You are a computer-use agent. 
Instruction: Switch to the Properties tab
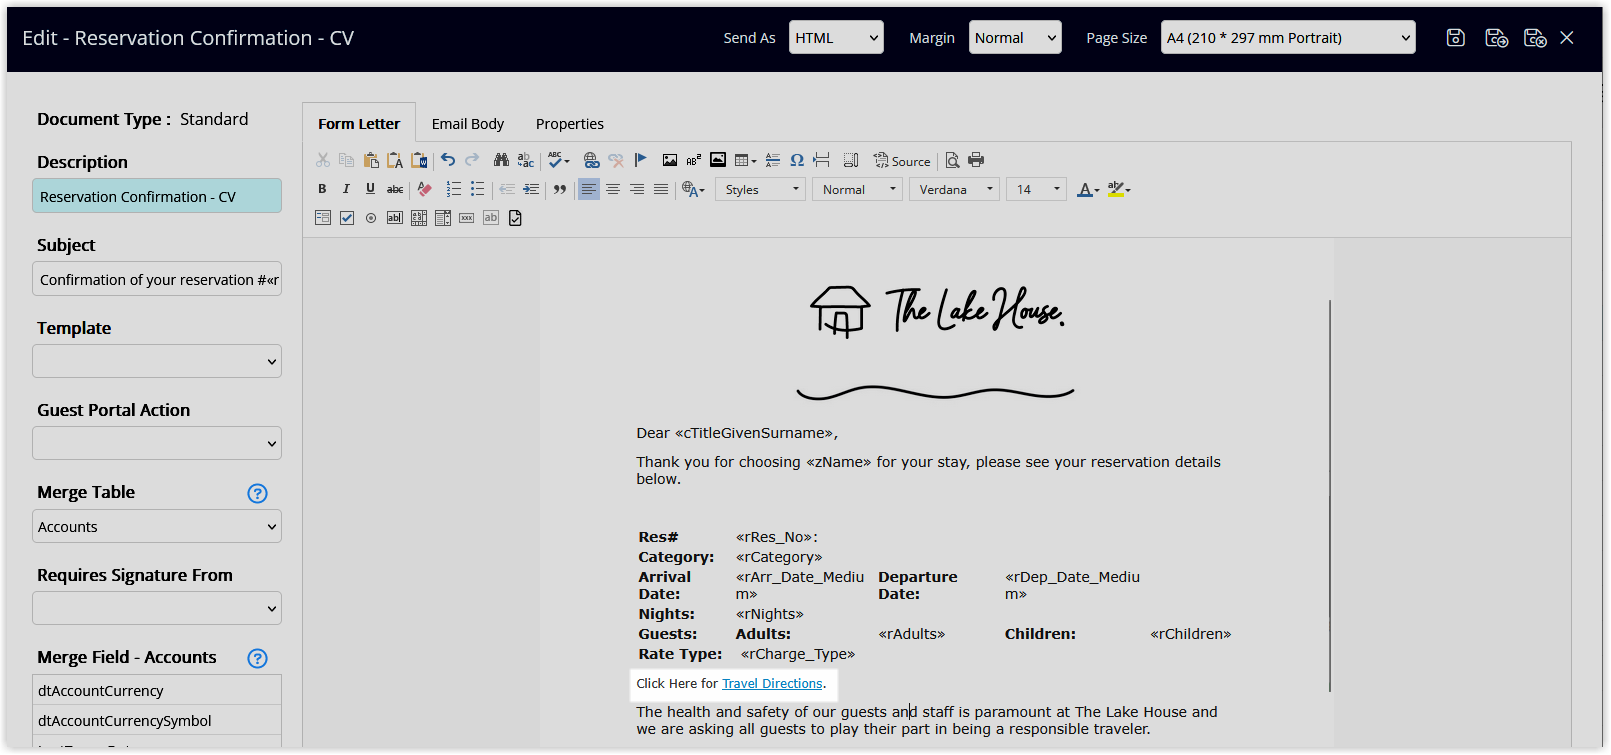(570, 124)
